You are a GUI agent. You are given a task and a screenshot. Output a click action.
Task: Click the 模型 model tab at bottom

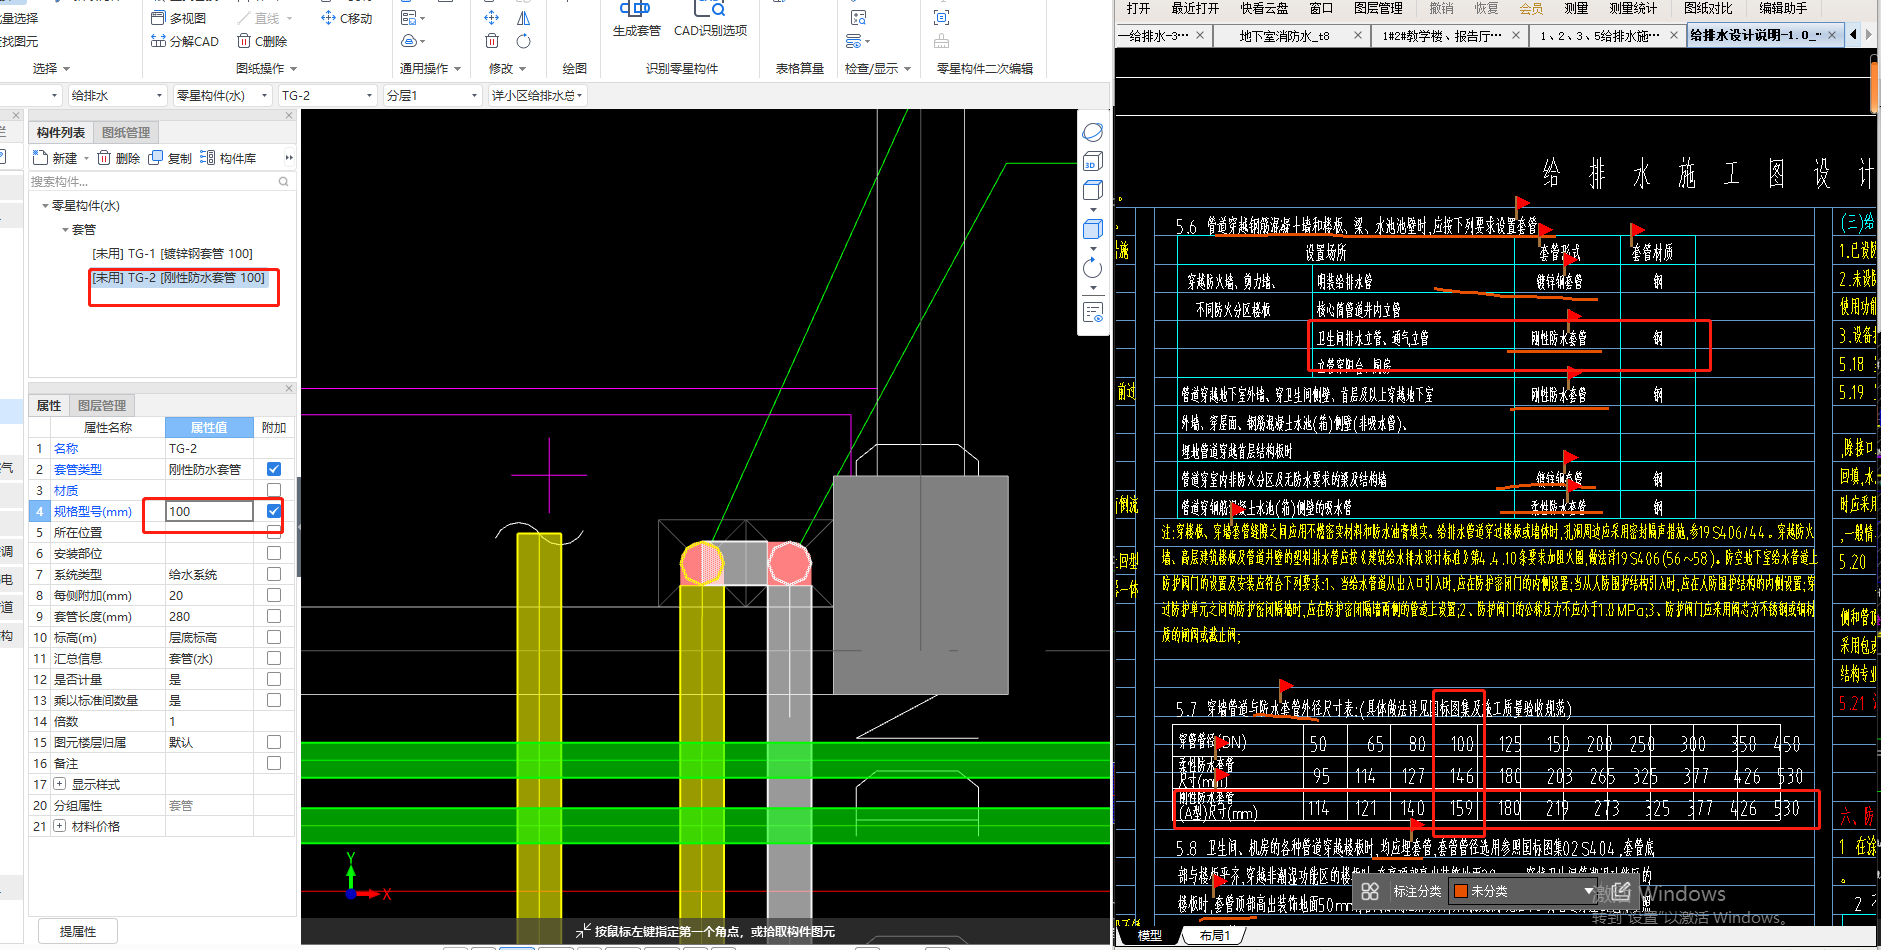pyautogui.click(x=1150, y=936)
